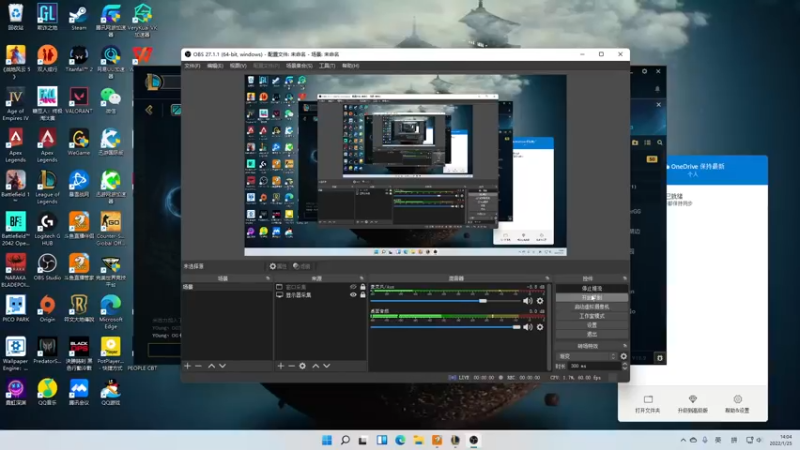Viewport: 800px width, 450px height.
Task: Click the Stop Streaming button in Controls
Action: tap(592, 289)
